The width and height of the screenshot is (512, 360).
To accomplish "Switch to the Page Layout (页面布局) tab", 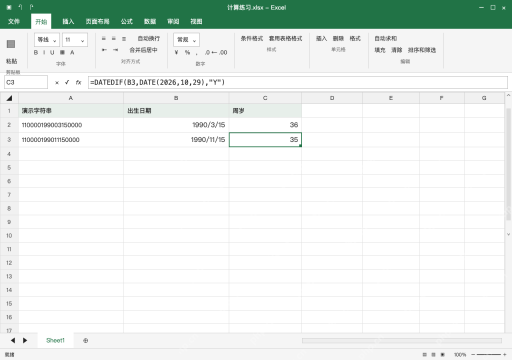I will pyautogui.click(x=97, y=22).
